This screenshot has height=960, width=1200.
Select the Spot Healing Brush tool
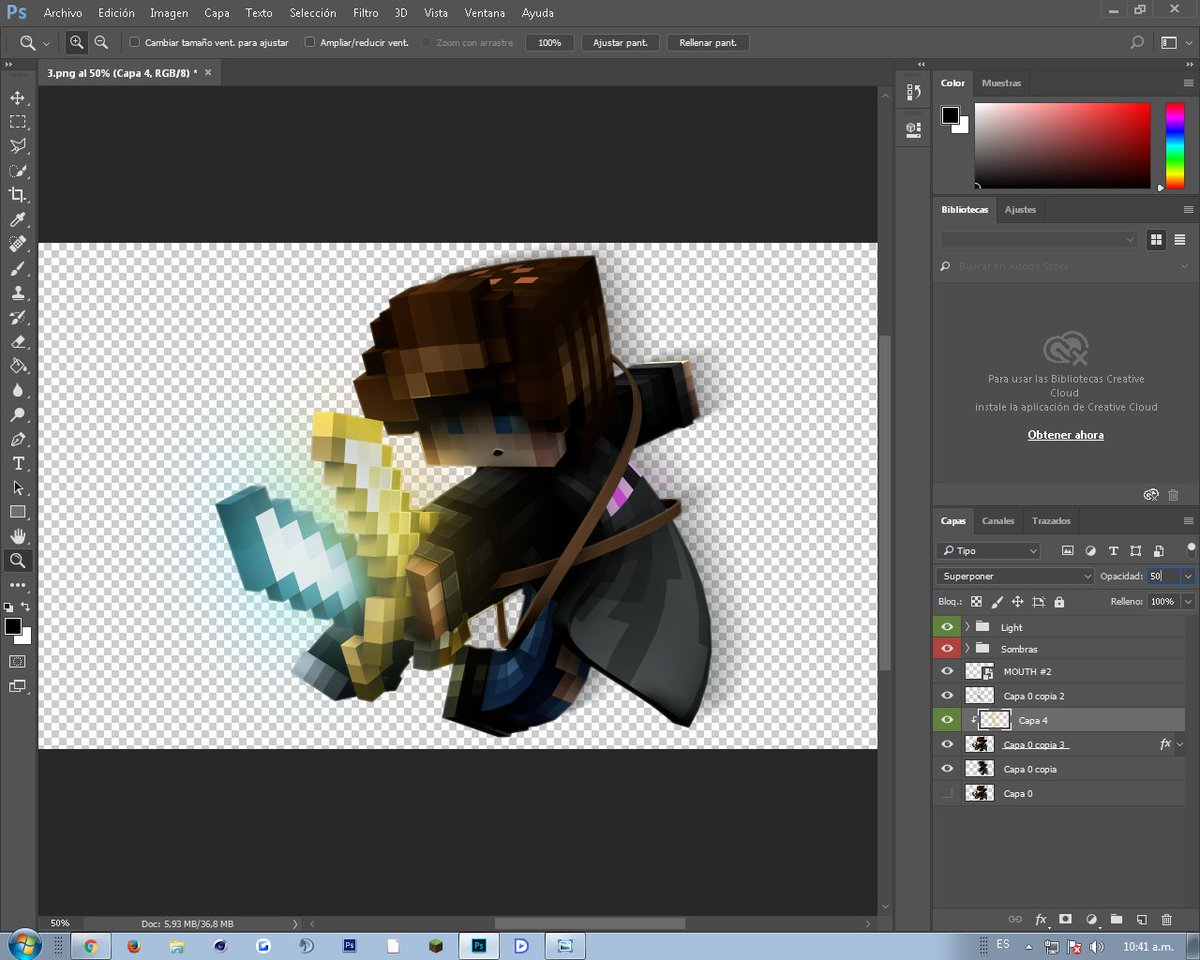18,244
